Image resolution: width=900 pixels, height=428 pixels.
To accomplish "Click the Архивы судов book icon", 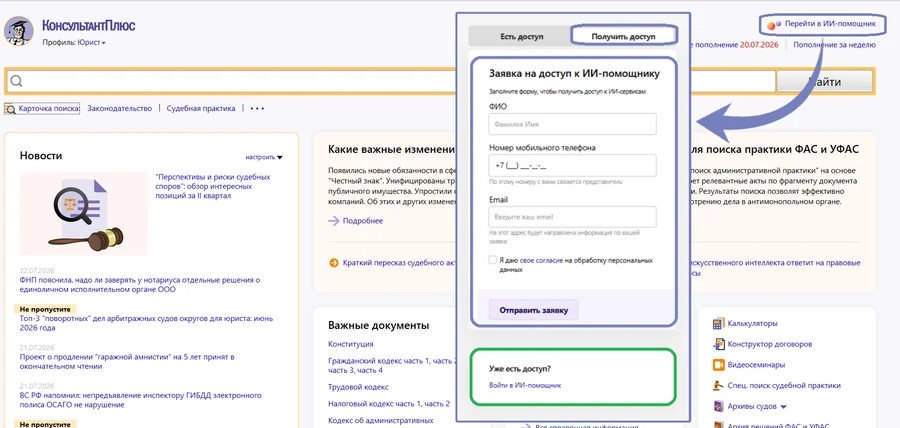I will [x=717, y=406].
